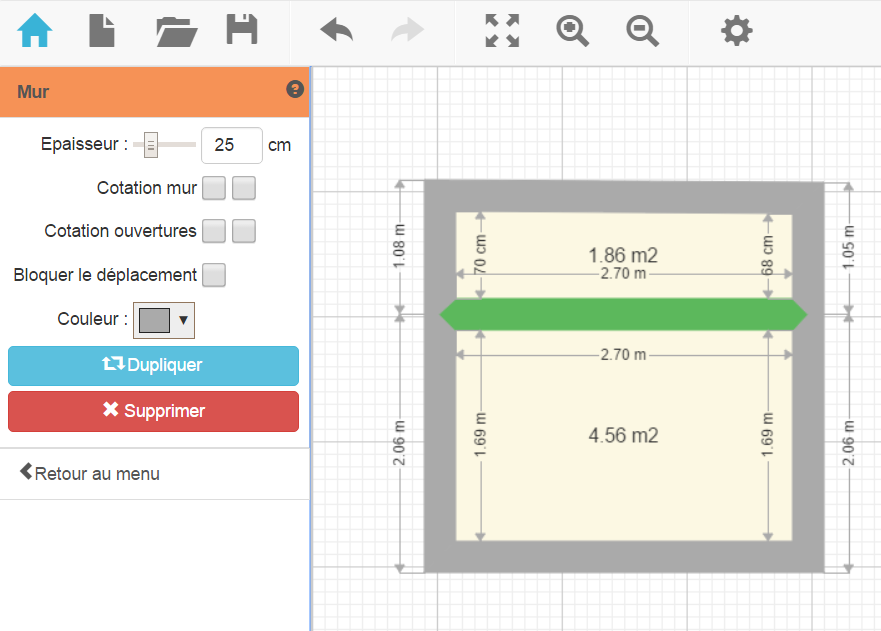Create a new plan with the file icon

[x=102, y=31]
